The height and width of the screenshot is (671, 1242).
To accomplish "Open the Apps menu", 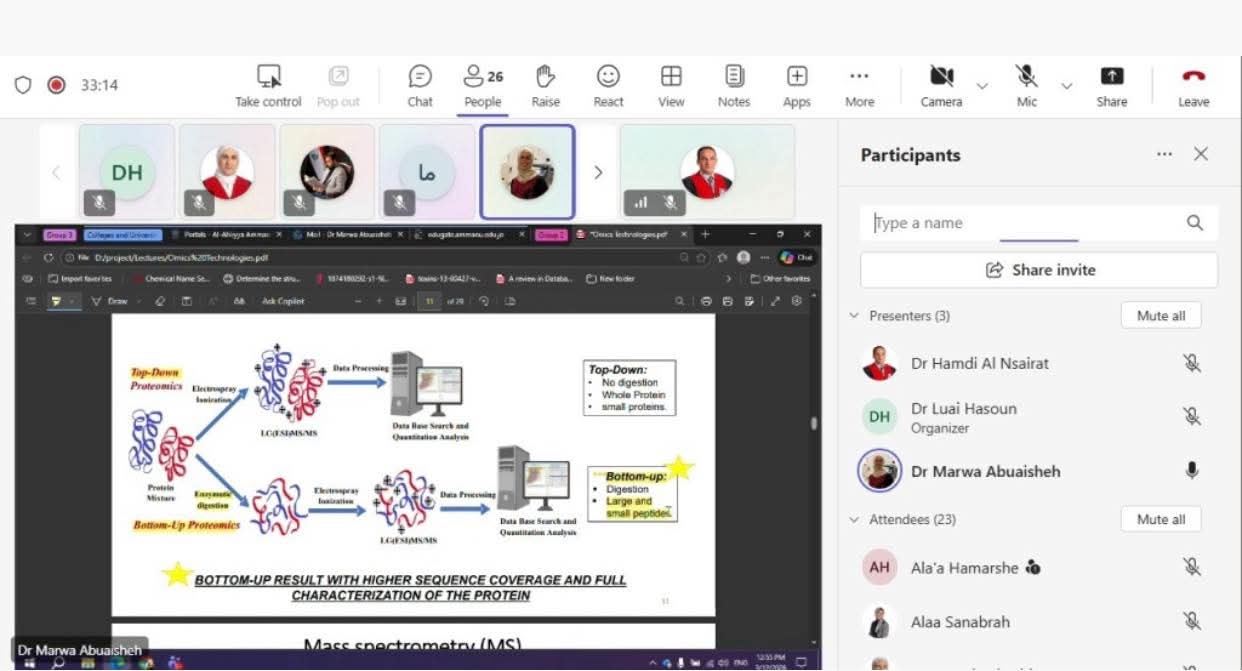I will [x=797, y=78].
